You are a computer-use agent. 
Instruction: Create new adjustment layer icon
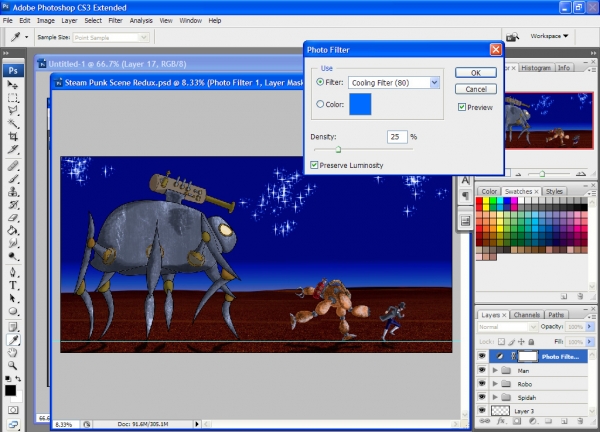tap(532, 421)
